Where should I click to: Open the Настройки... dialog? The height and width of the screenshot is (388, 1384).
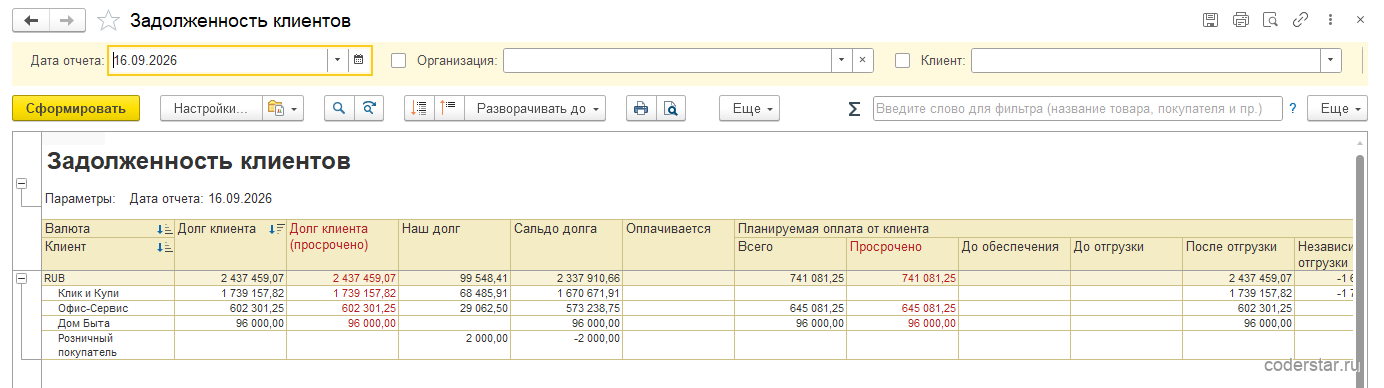(x=211, y=108)
